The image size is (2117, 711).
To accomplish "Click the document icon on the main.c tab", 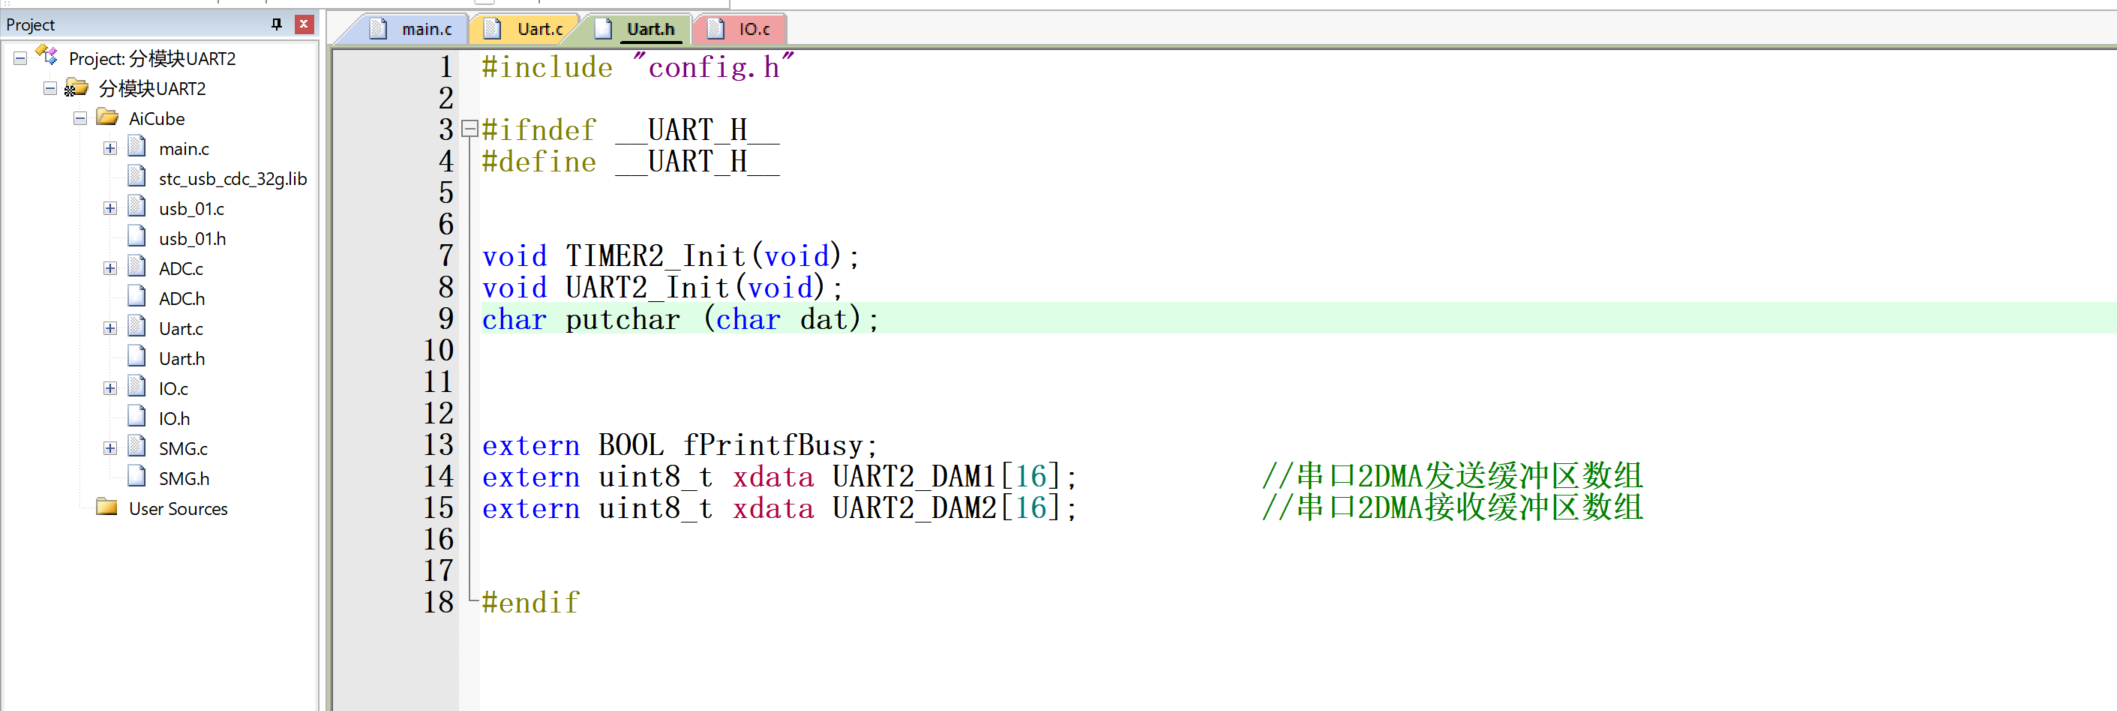I will click(x=378, y=29).
